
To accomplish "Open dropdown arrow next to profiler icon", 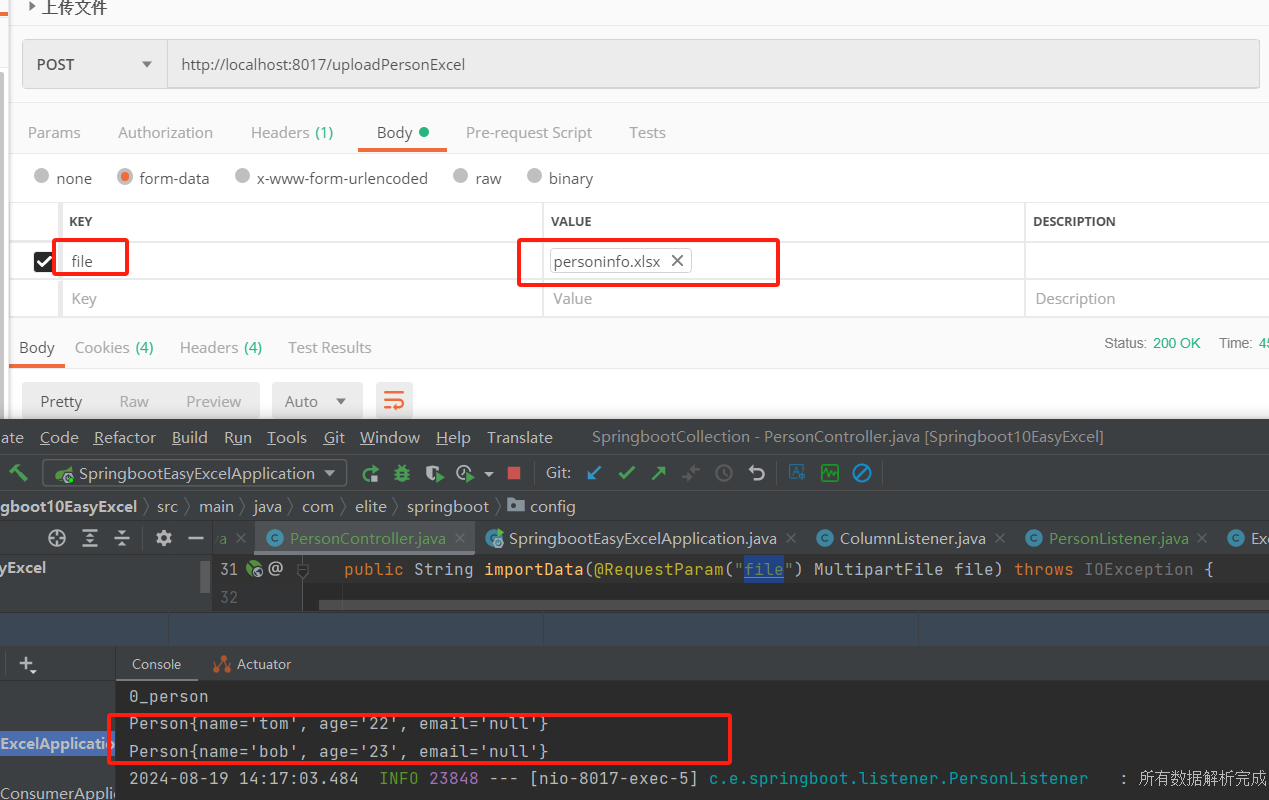I will (x=489, y=474).
